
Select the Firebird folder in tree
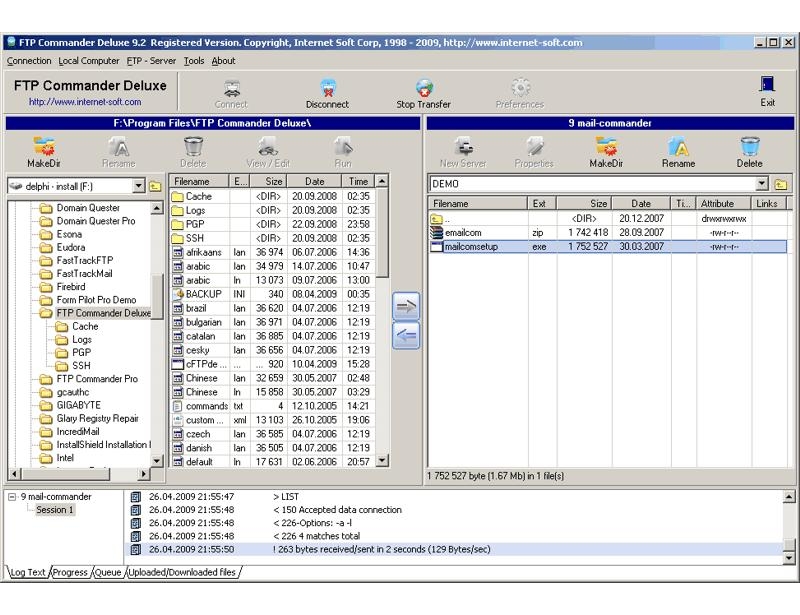pos(71,287)
